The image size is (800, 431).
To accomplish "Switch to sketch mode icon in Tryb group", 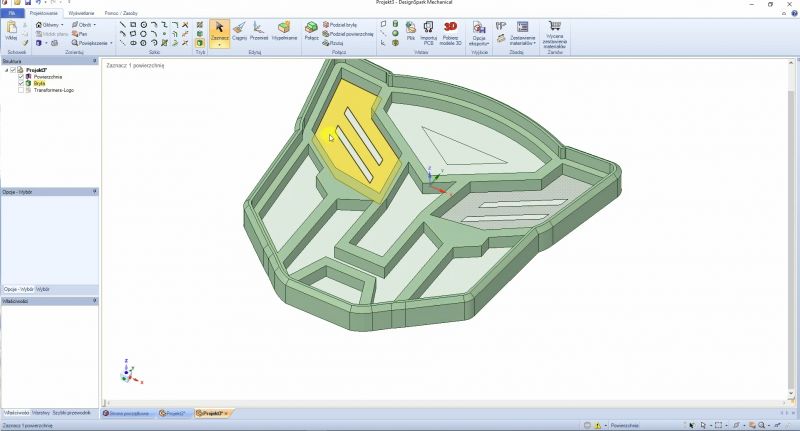I will tap(200, 24).
